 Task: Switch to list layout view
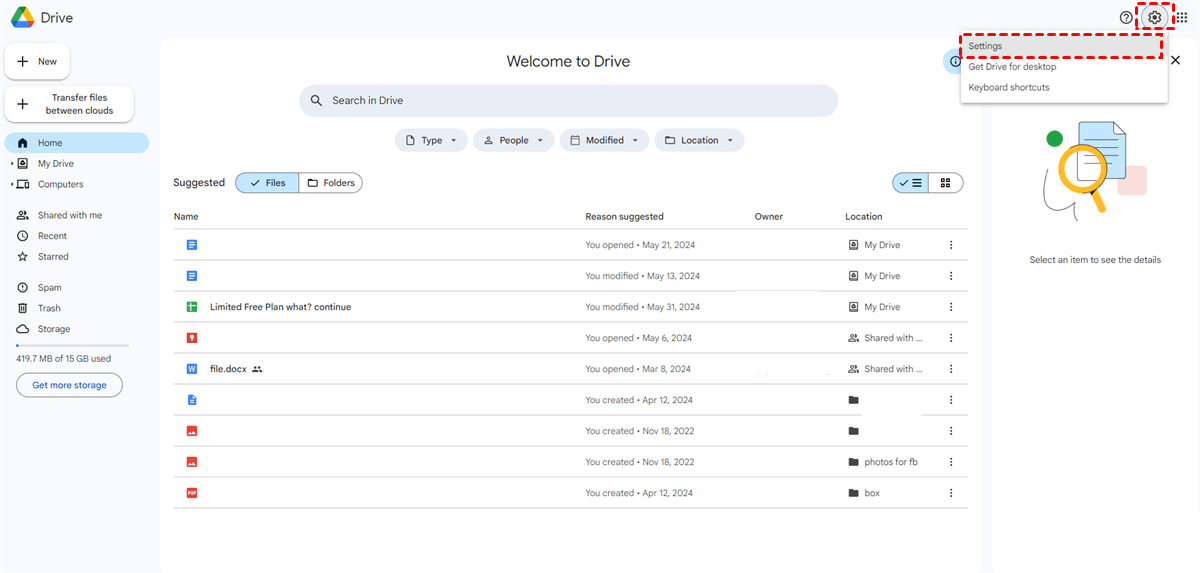(x=910, y=183)
